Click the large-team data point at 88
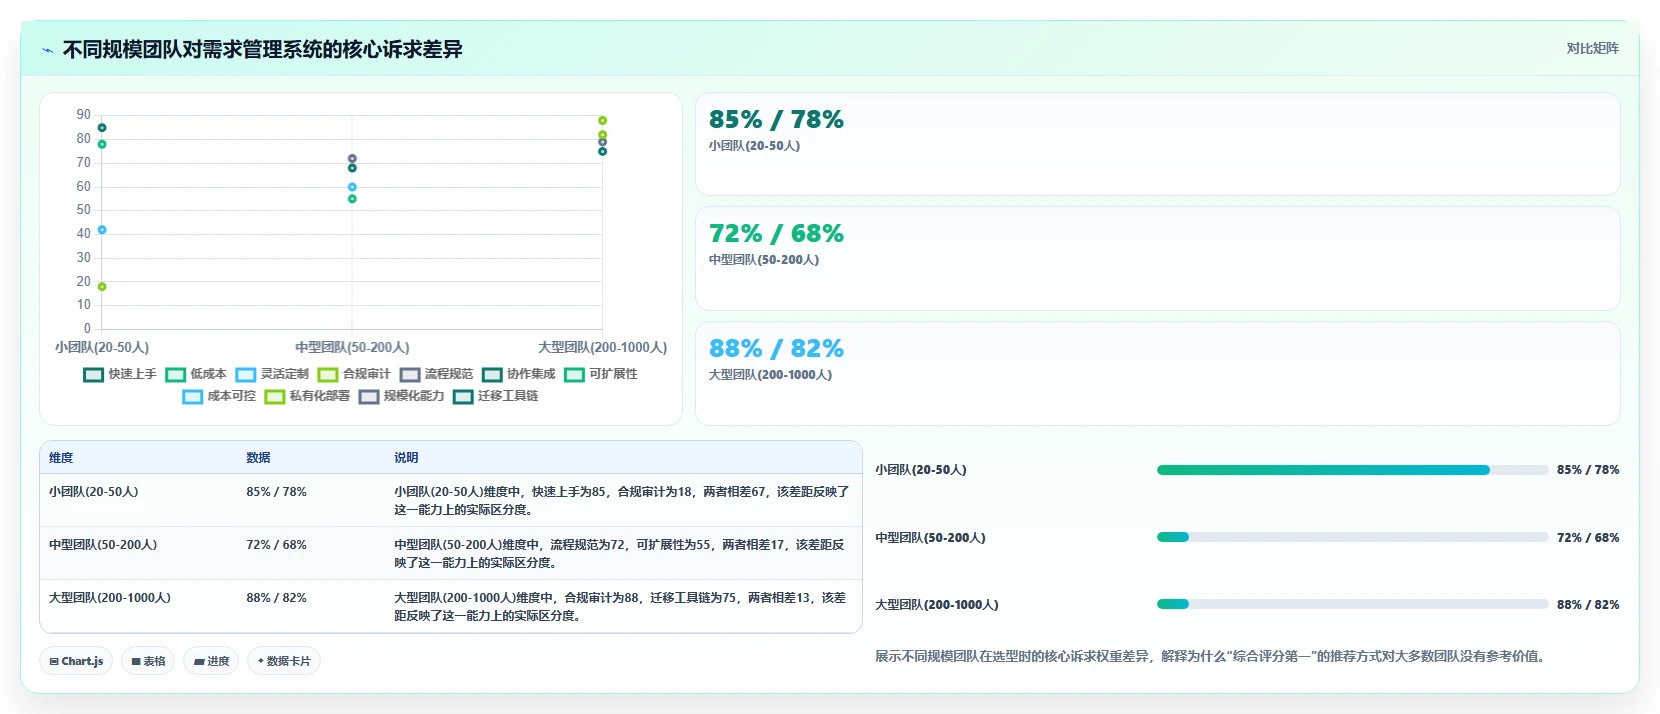This screenshot has height=714, width=1660. point(602,121)
